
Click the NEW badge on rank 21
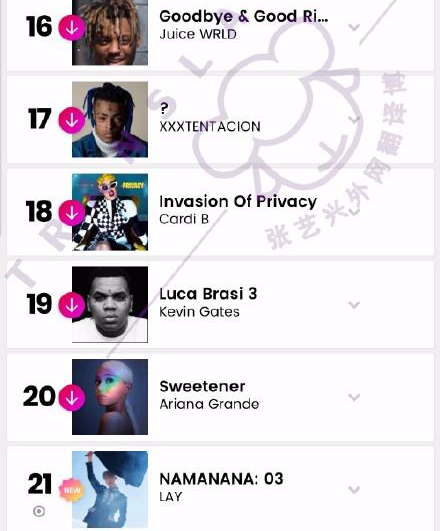pos(72,490)
